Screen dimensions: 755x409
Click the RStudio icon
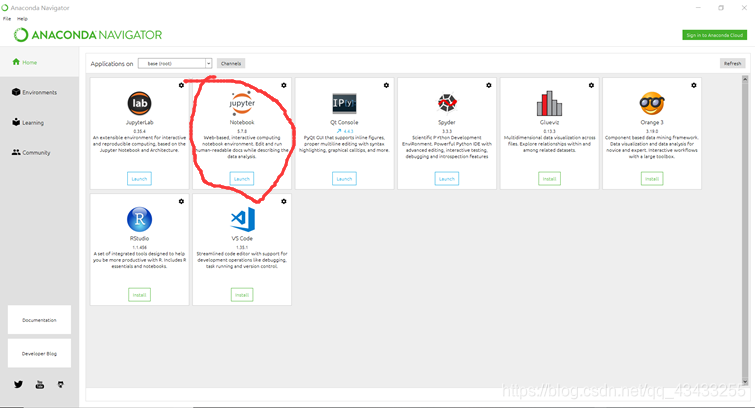pyautogui.click(x=139, y=219)
